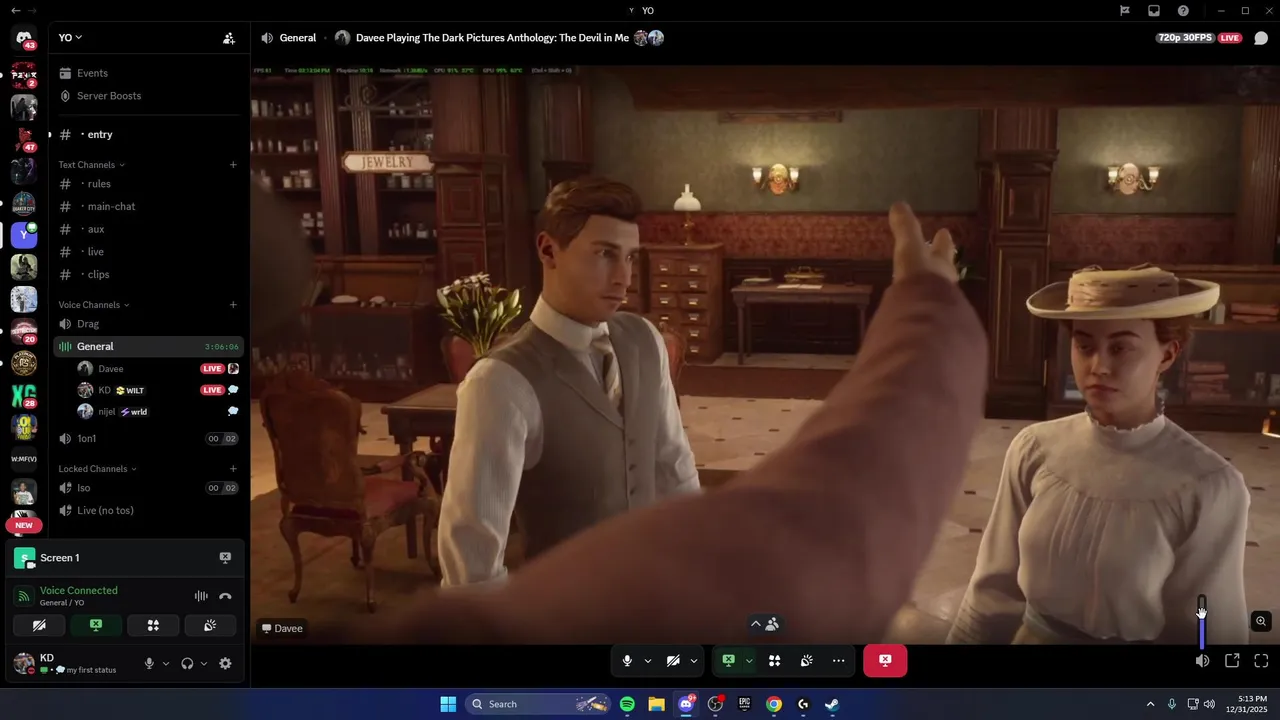1280x720 pixels.
Task: Collapse the Text Channels category
Action: point(91,165)
